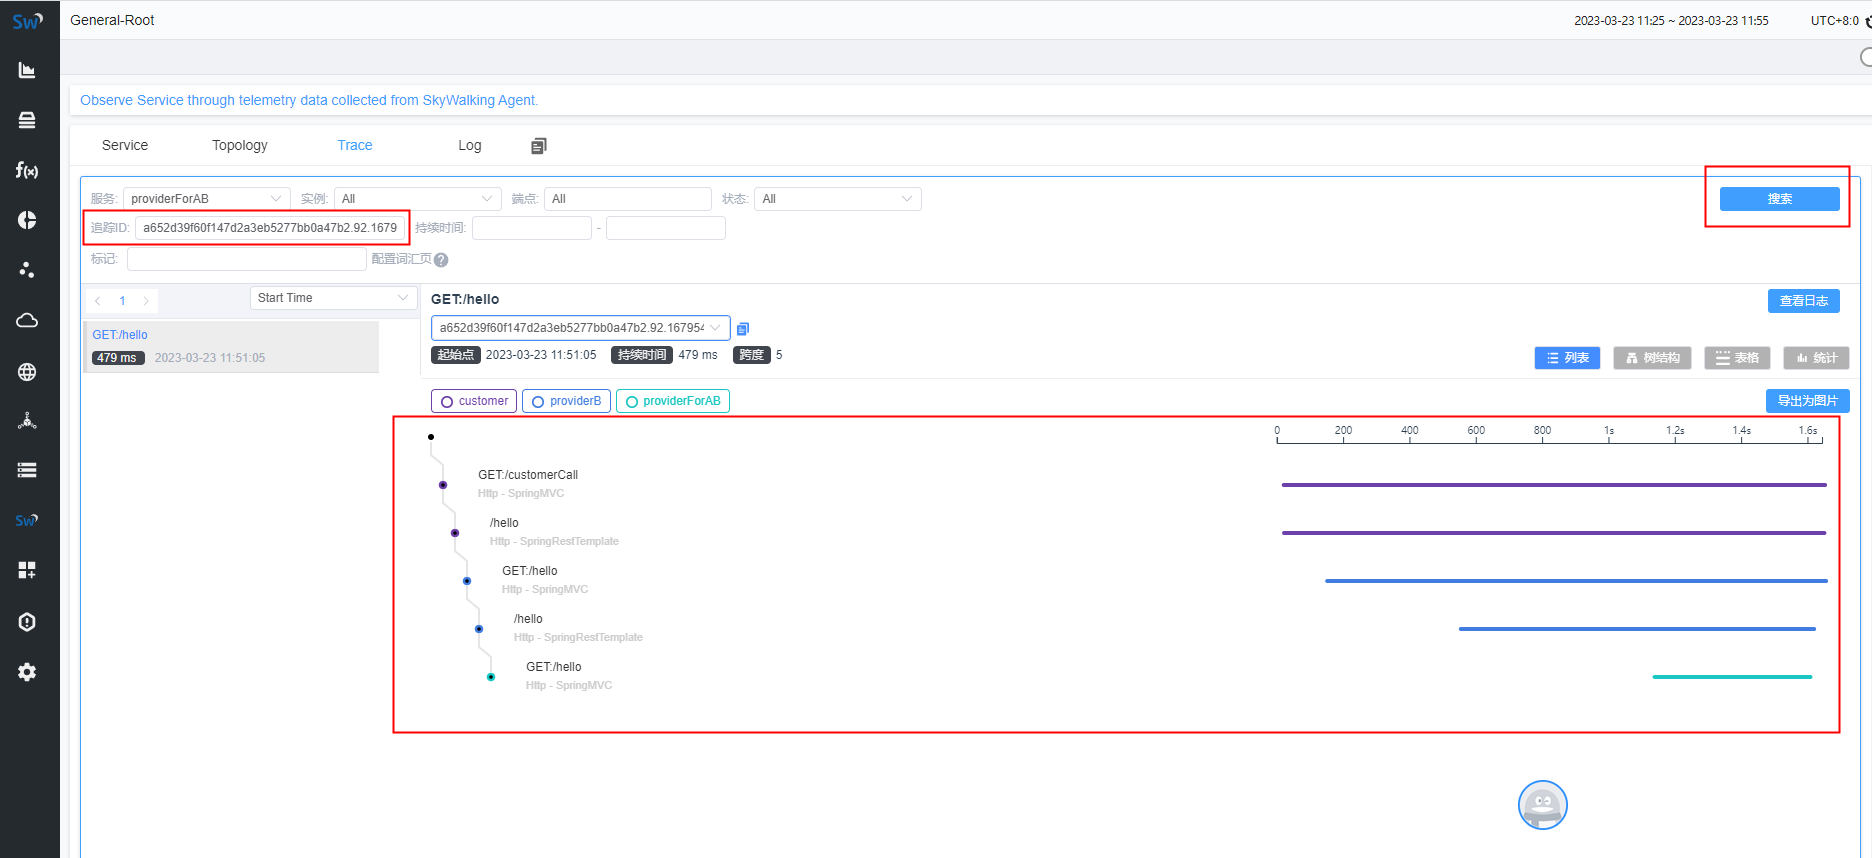Click the 搜索 search button
Screen dimensions: 1872x858
(x=1780, y=199)
